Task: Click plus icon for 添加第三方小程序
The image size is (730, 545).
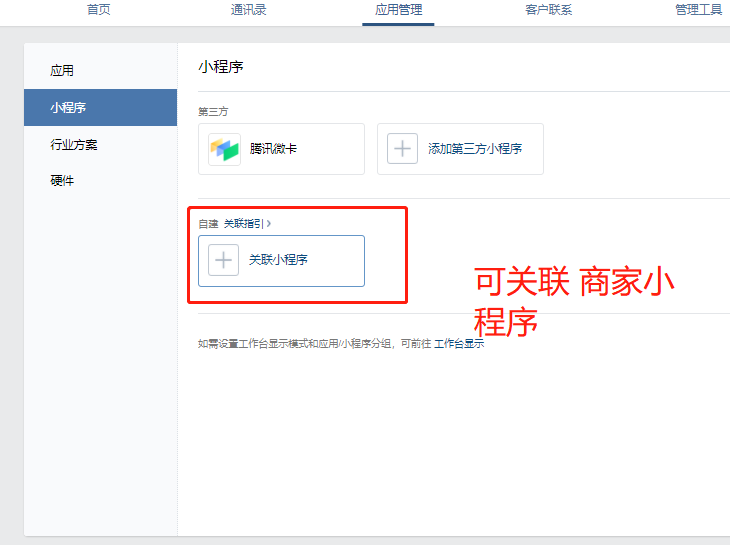Action: tap(402, 149)
